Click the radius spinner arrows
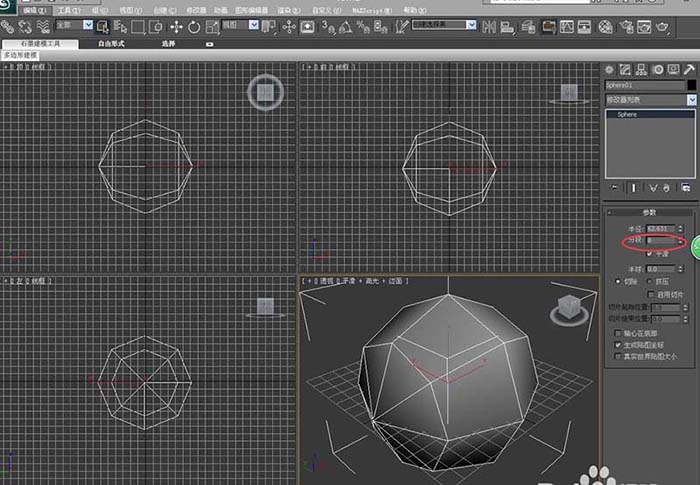700x485 pixels. (x=680, y=229)
